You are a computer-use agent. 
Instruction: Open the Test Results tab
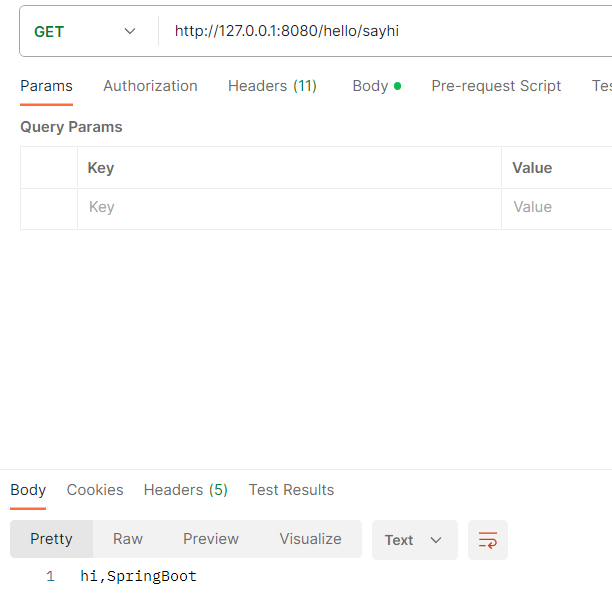[x=291, y=490]
